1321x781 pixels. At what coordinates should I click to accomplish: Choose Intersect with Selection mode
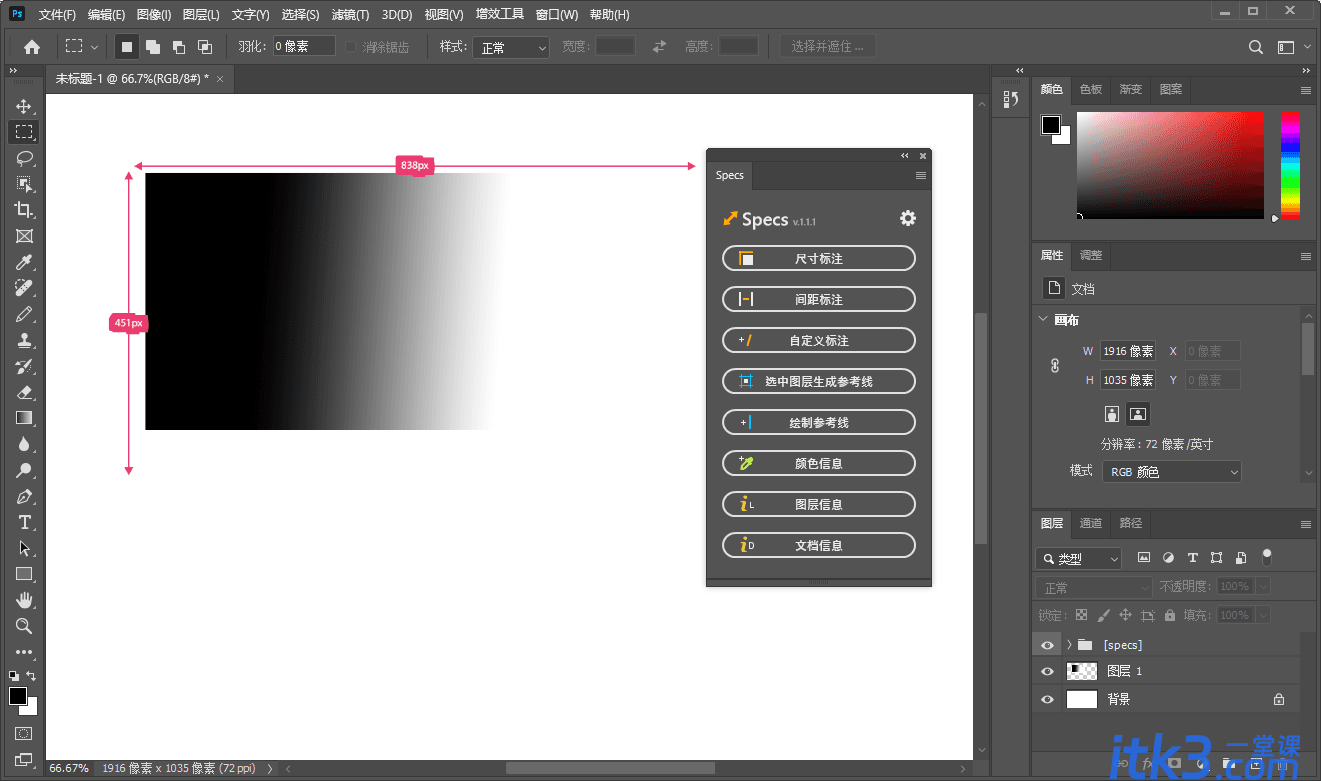pos(205,47)
